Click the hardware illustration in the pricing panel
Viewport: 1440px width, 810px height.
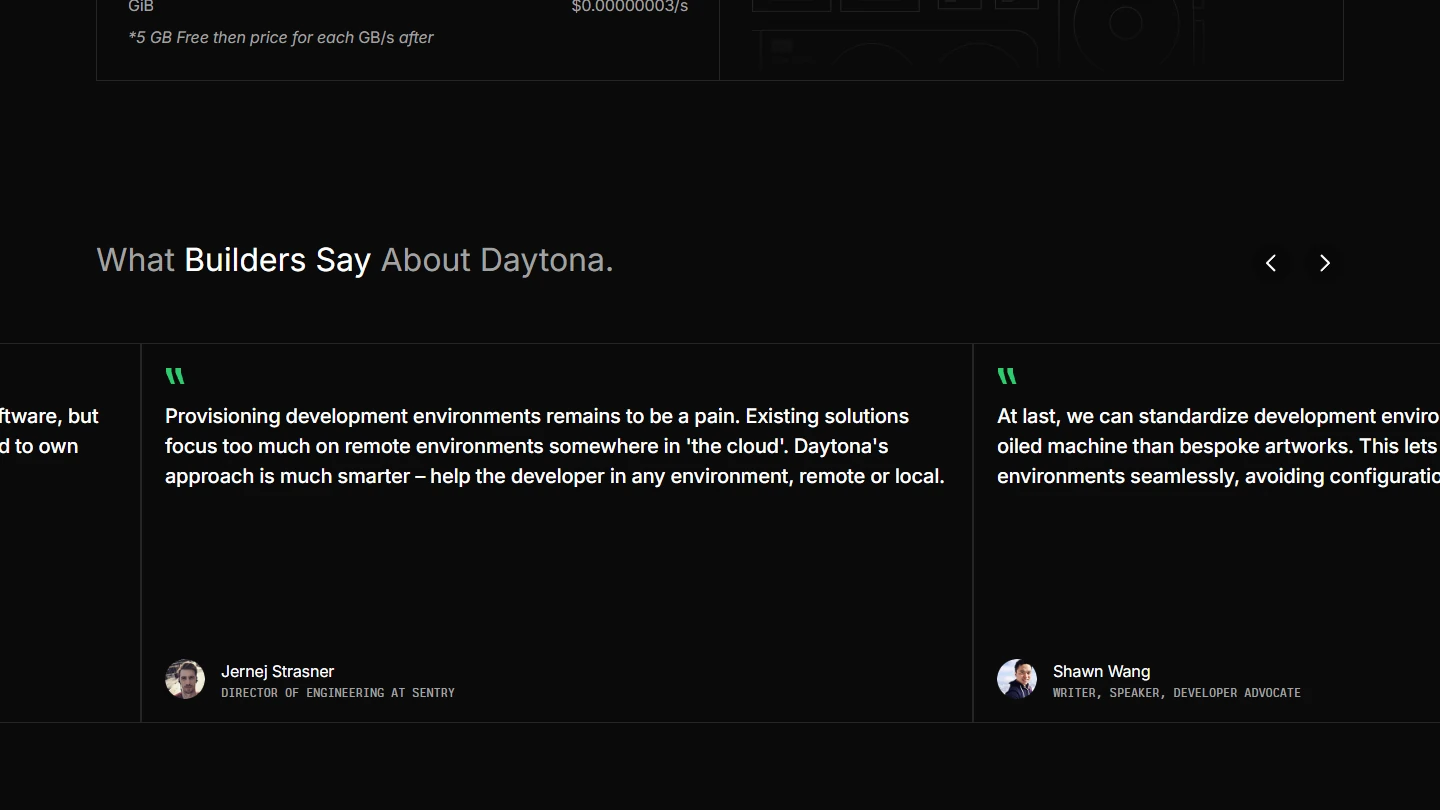point(1030,35)
